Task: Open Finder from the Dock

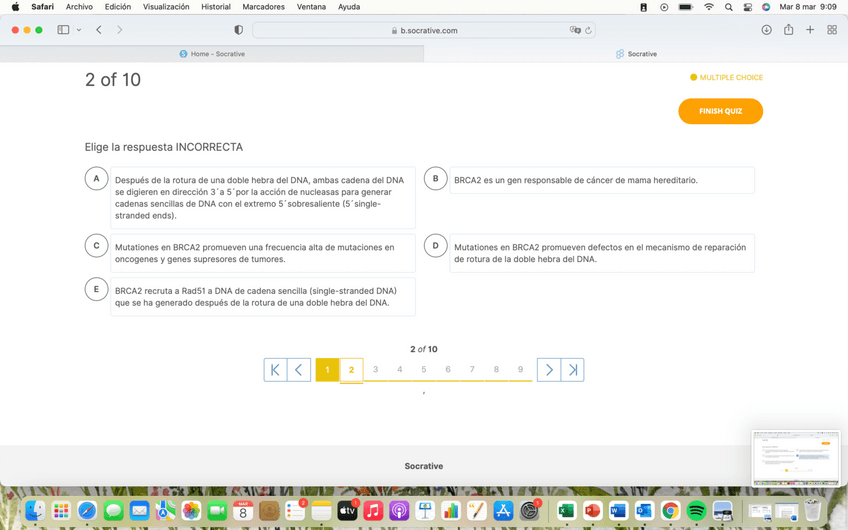Action: (36, 511)
